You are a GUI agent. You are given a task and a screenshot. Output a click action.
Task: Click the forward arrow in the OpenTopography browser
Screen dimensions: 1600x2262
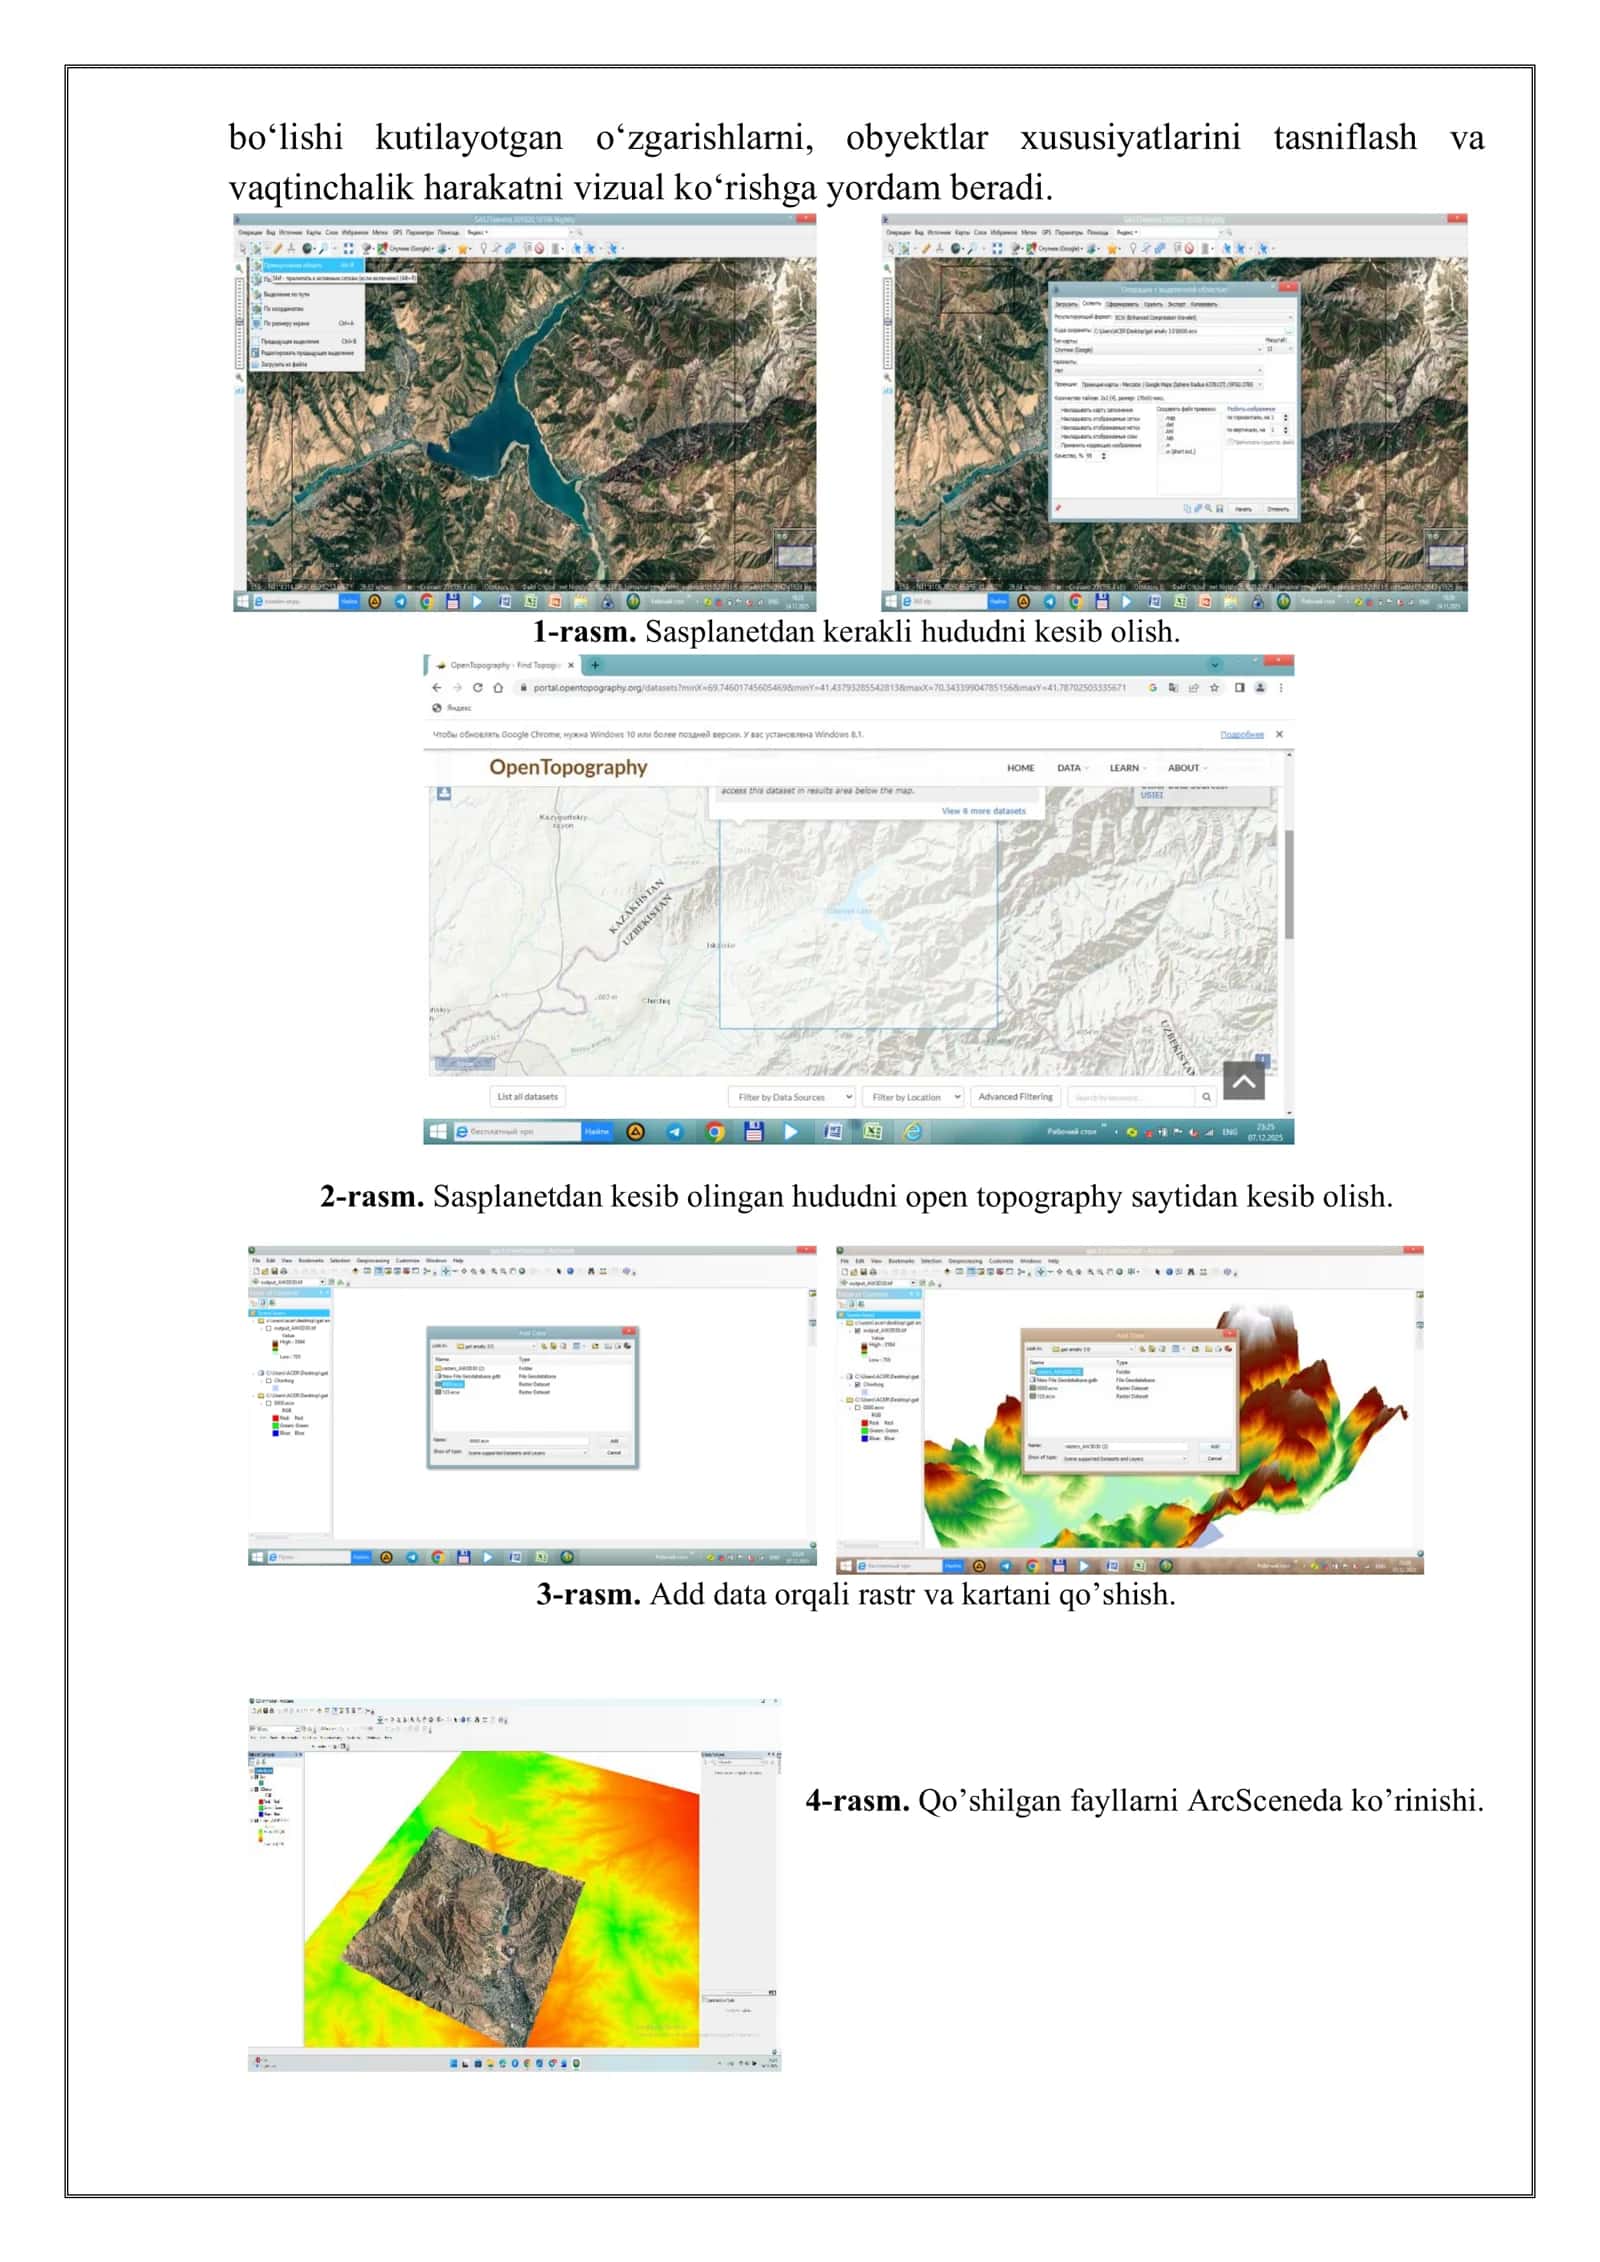(x=458, y=688)
